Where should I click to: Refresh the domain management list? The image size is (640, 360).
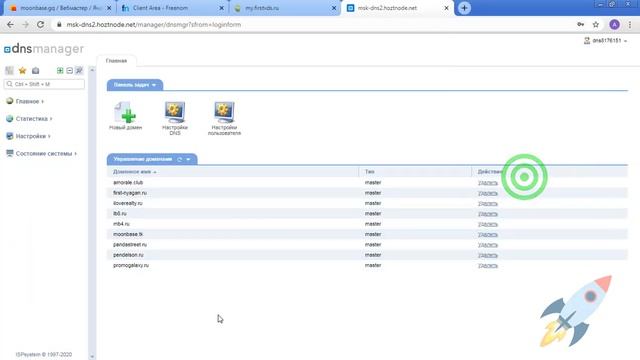[180, 159]
